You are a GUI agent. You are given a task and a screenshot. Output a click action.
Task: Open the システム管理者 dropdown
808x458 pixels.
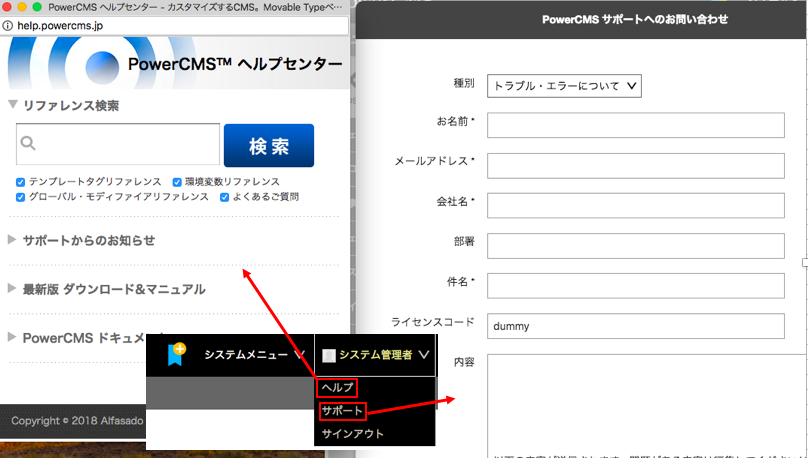tap(376, 354)
